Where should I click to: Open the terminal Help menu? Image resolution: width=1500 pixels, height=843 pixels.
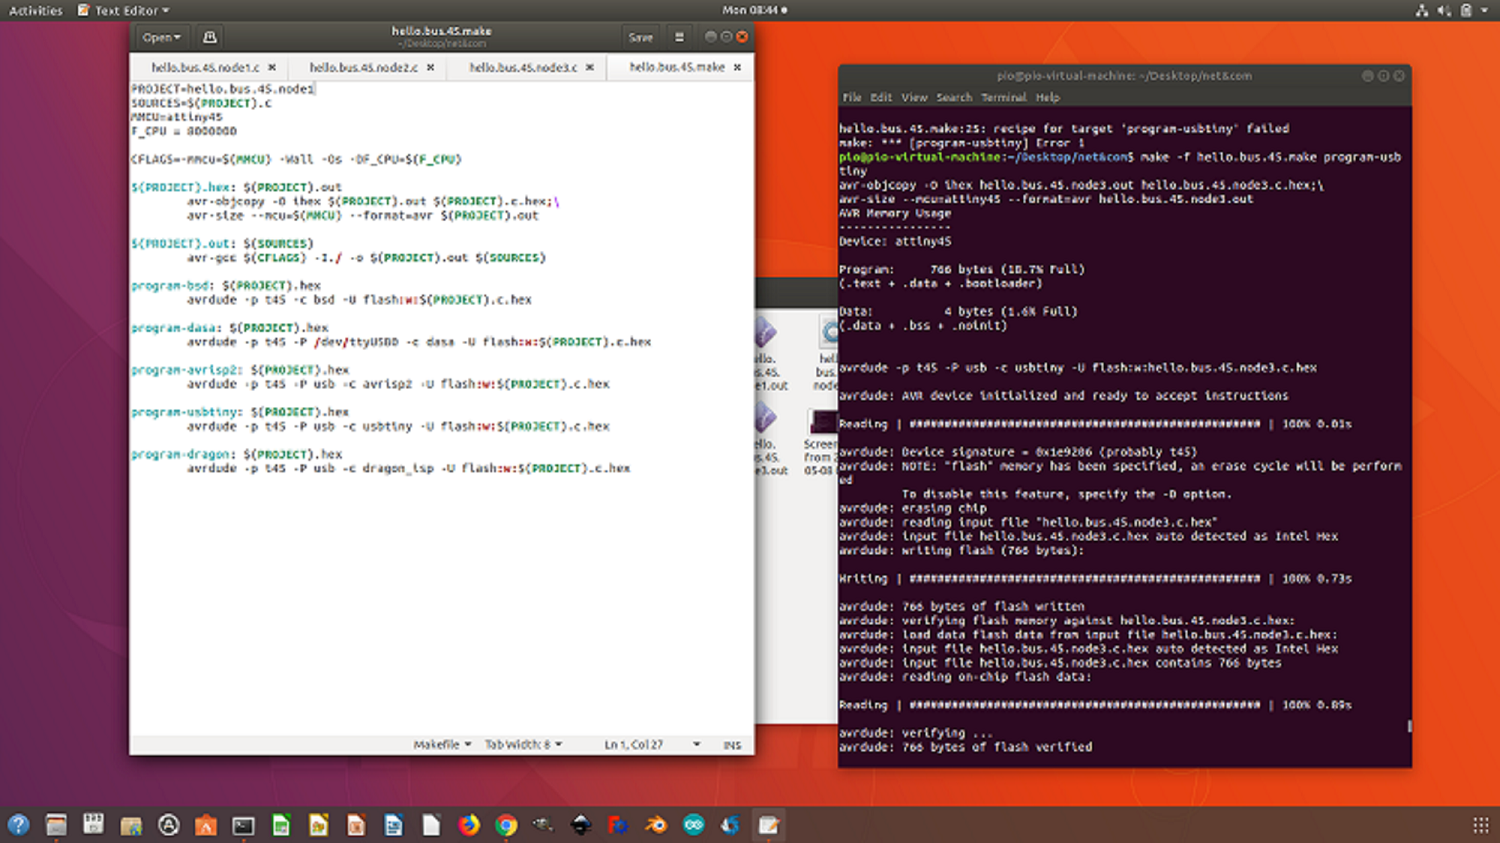1047,97
